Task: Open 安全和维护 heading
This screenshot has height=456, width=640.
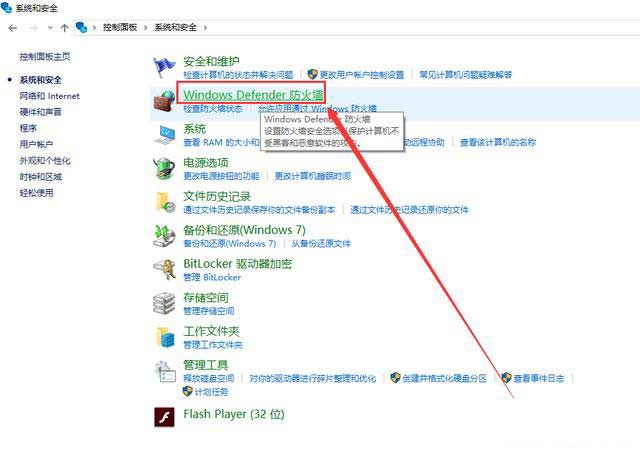Action: coord(211,62)
